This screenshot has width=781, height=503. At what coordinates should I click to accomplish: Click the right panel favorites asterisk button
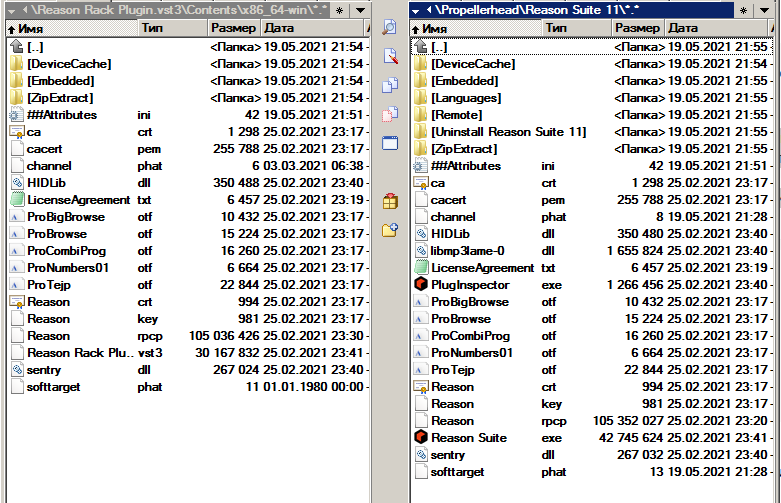pyautogui.click(x=744, y=10)
